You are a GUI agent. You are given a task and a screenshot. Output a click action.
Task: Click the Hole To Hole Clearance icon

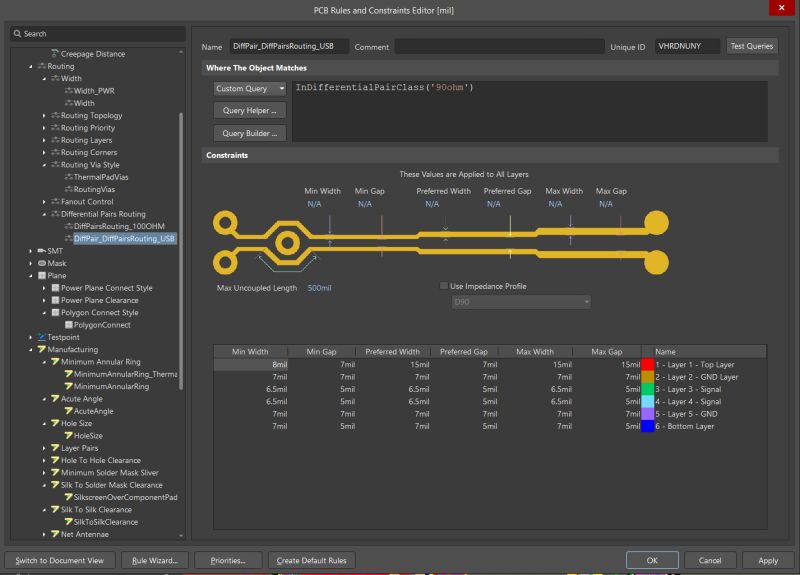pyautogui.click(x=55, y=460)
